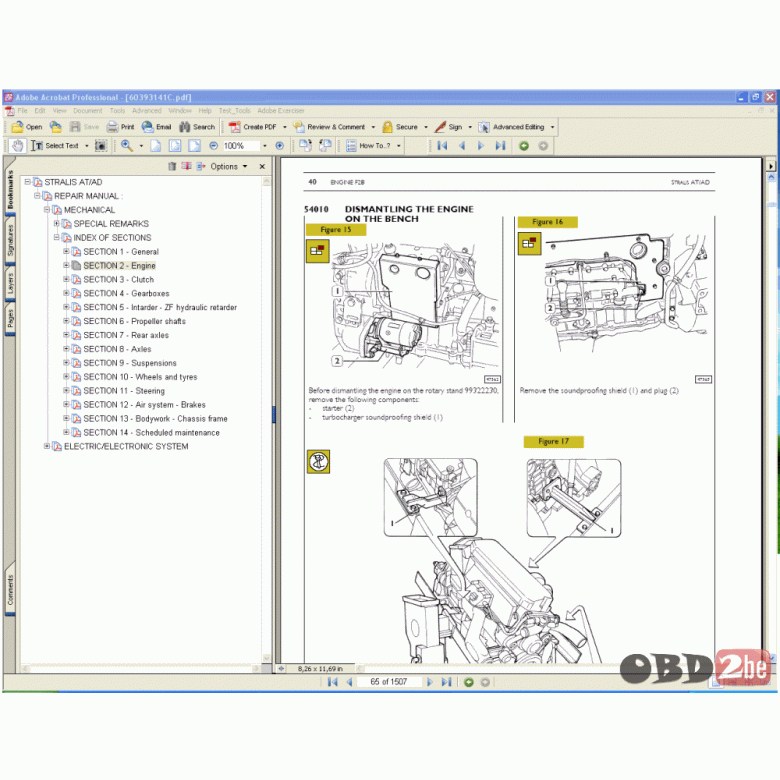Open the Comments side tab
Image resolution: width=780 pixels, height=780 pixels.
coord(10,590)
